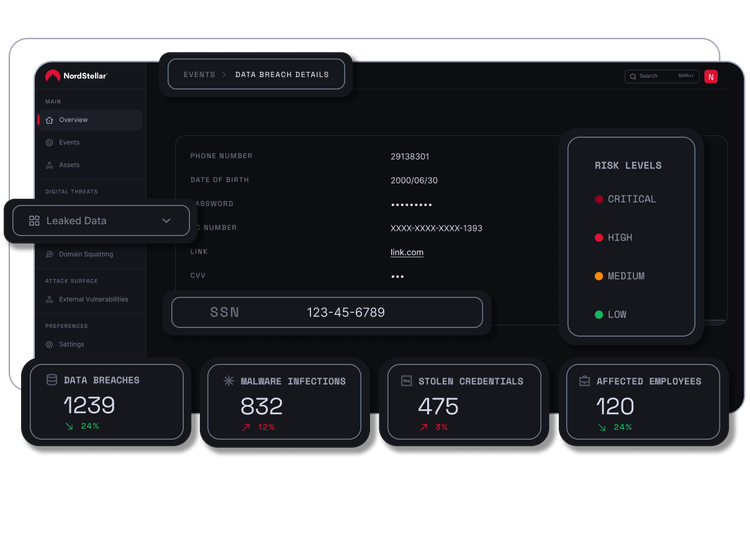Click the NordStellar logo icon

click(x=53, y=75)
